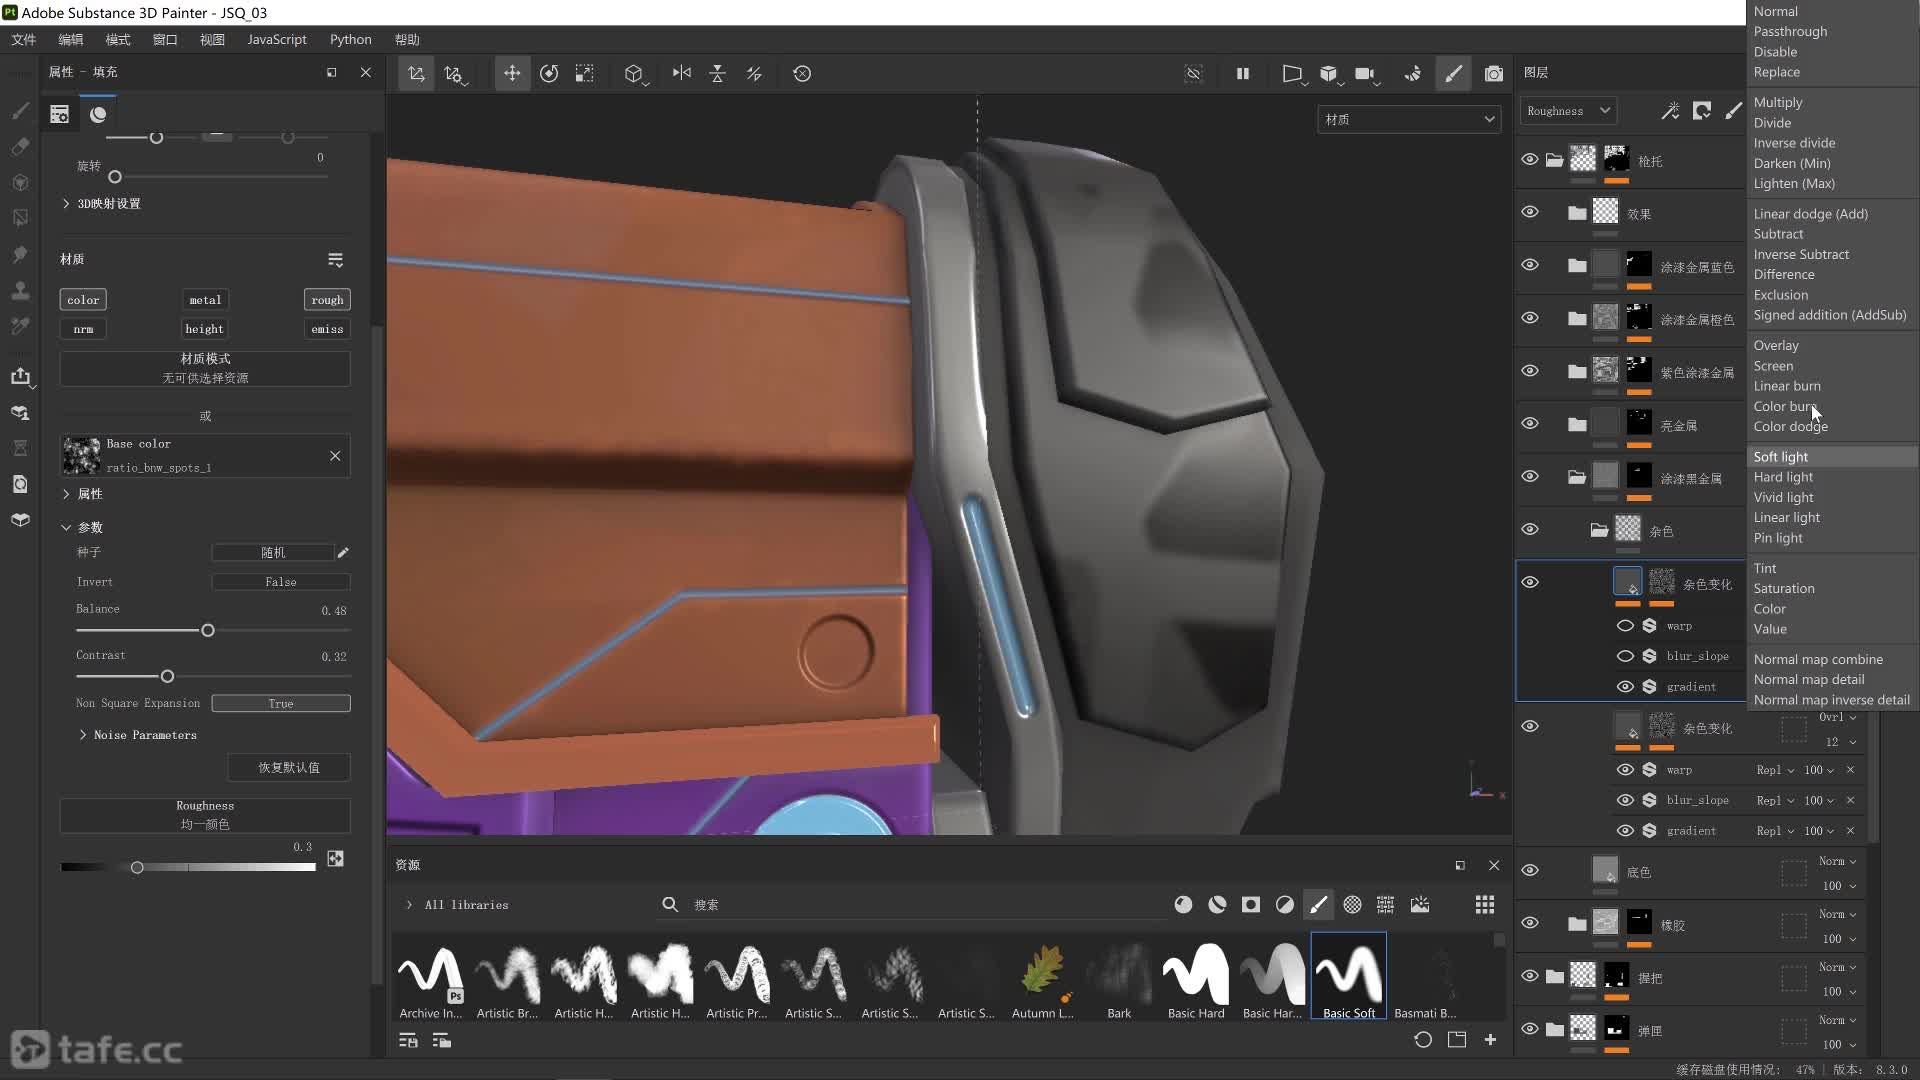
Task: Switch assets to grid view icon
Action: 1485,904
